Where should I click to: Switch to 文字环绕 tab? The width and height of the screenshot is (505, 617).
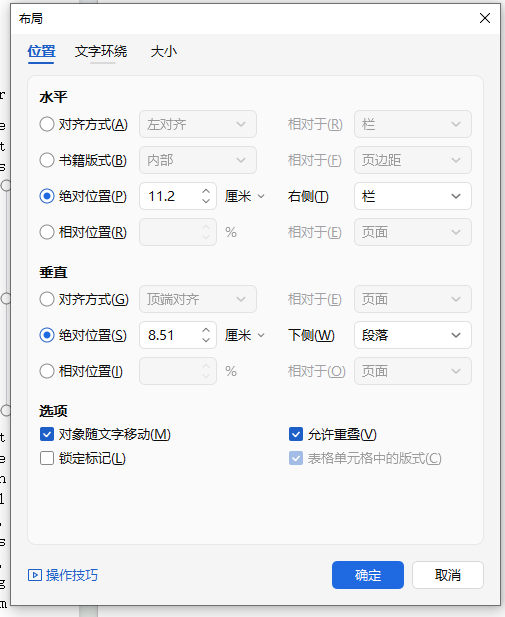point(101,52)
